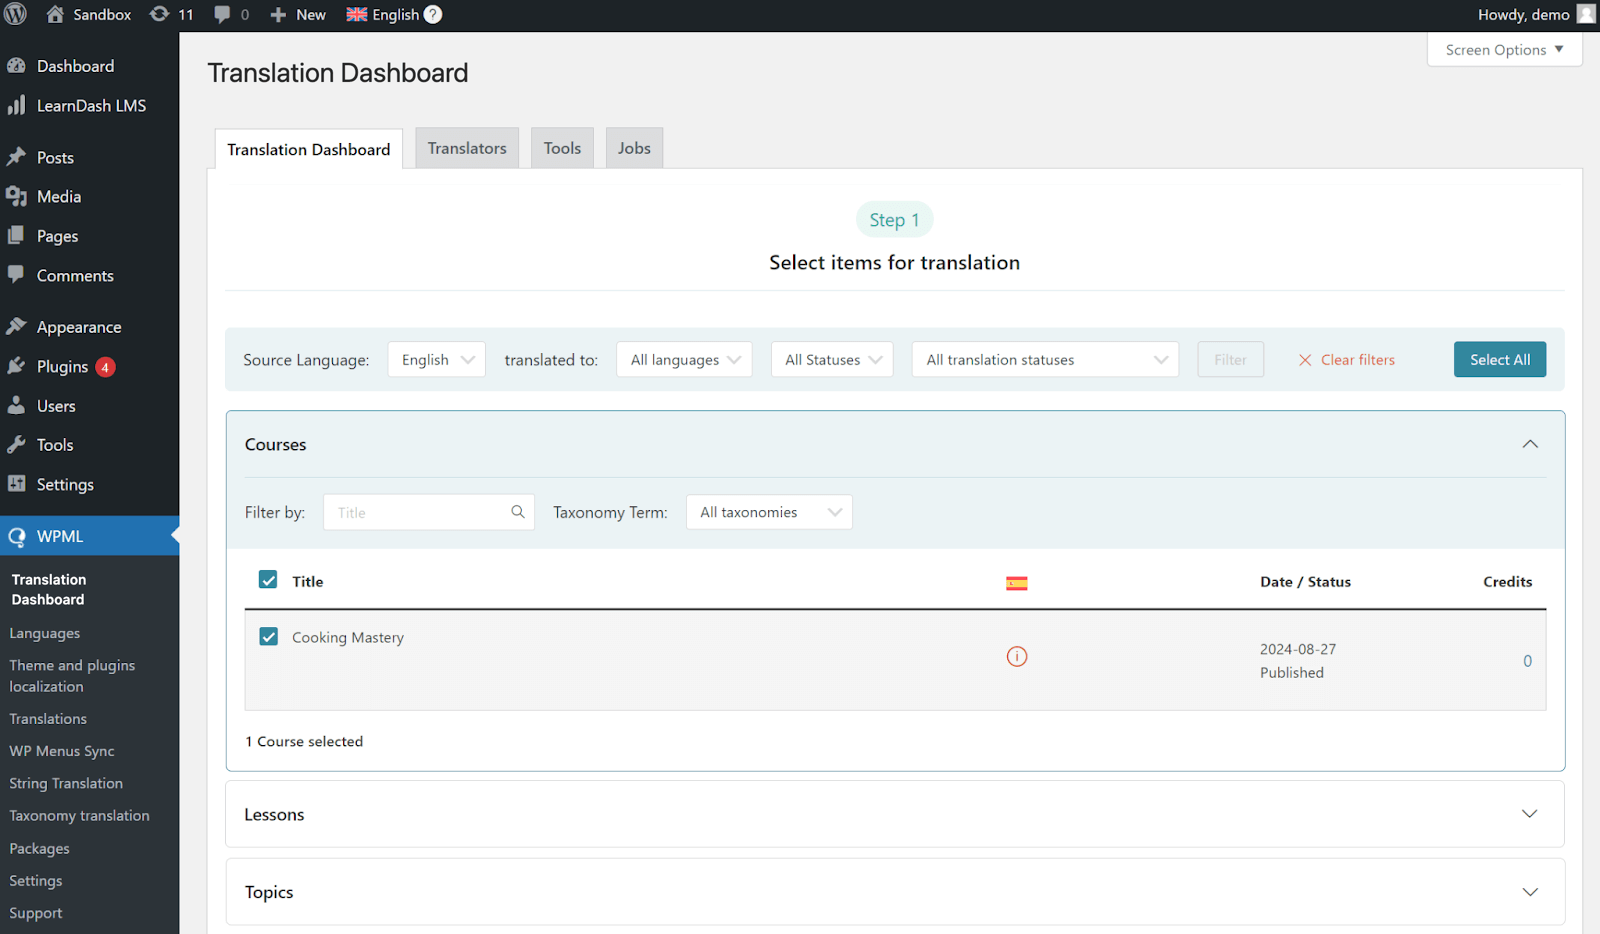
Task: Switch to the Translators tab
Action: (x=467, y=148)
